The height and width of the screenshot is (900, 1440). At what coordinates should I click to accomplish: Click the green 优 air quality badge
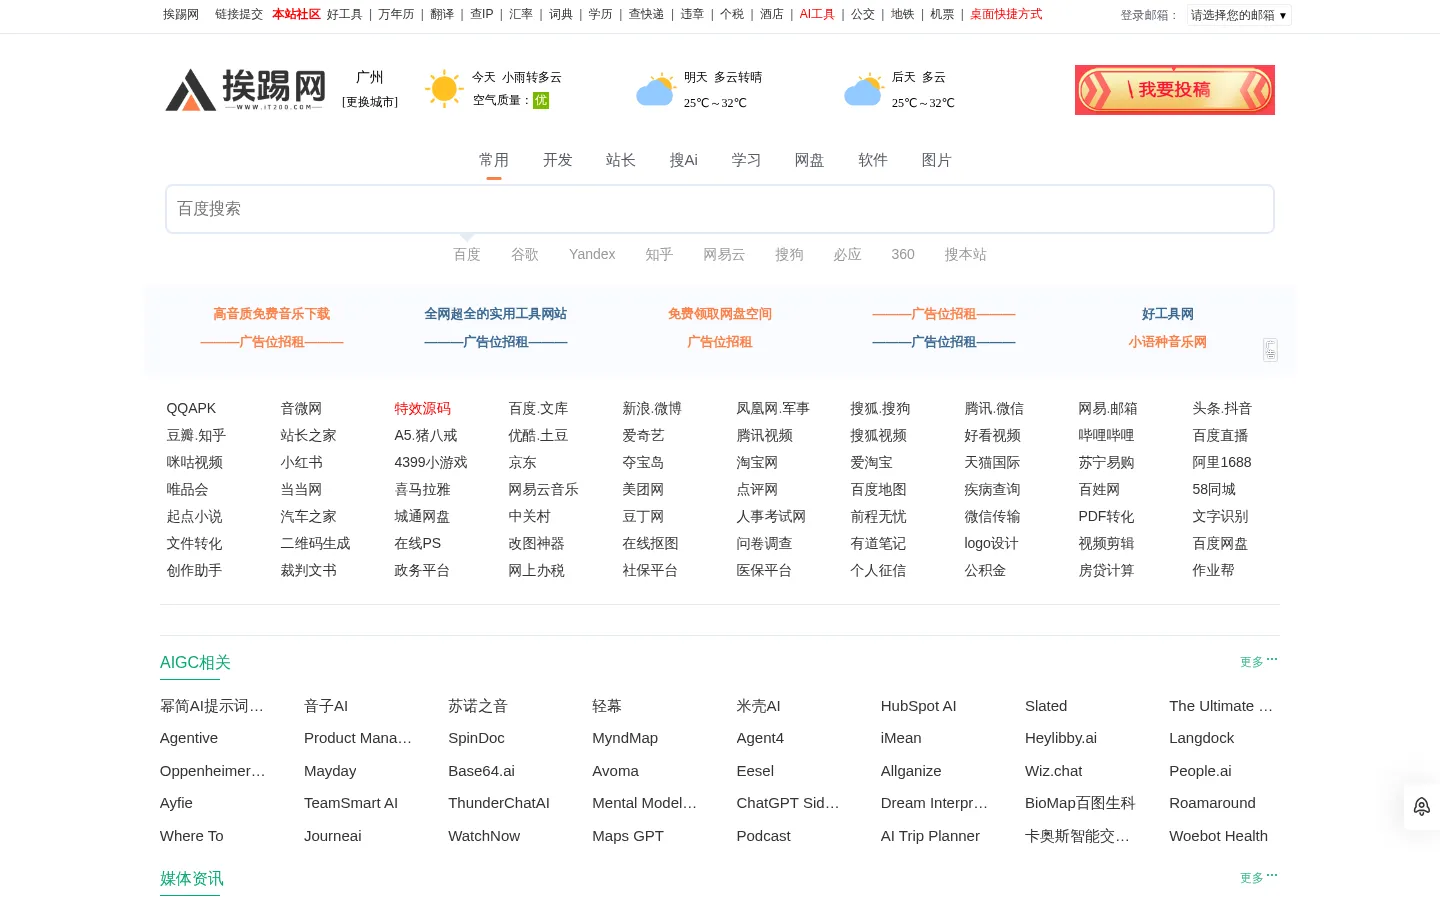click(541, 100)
